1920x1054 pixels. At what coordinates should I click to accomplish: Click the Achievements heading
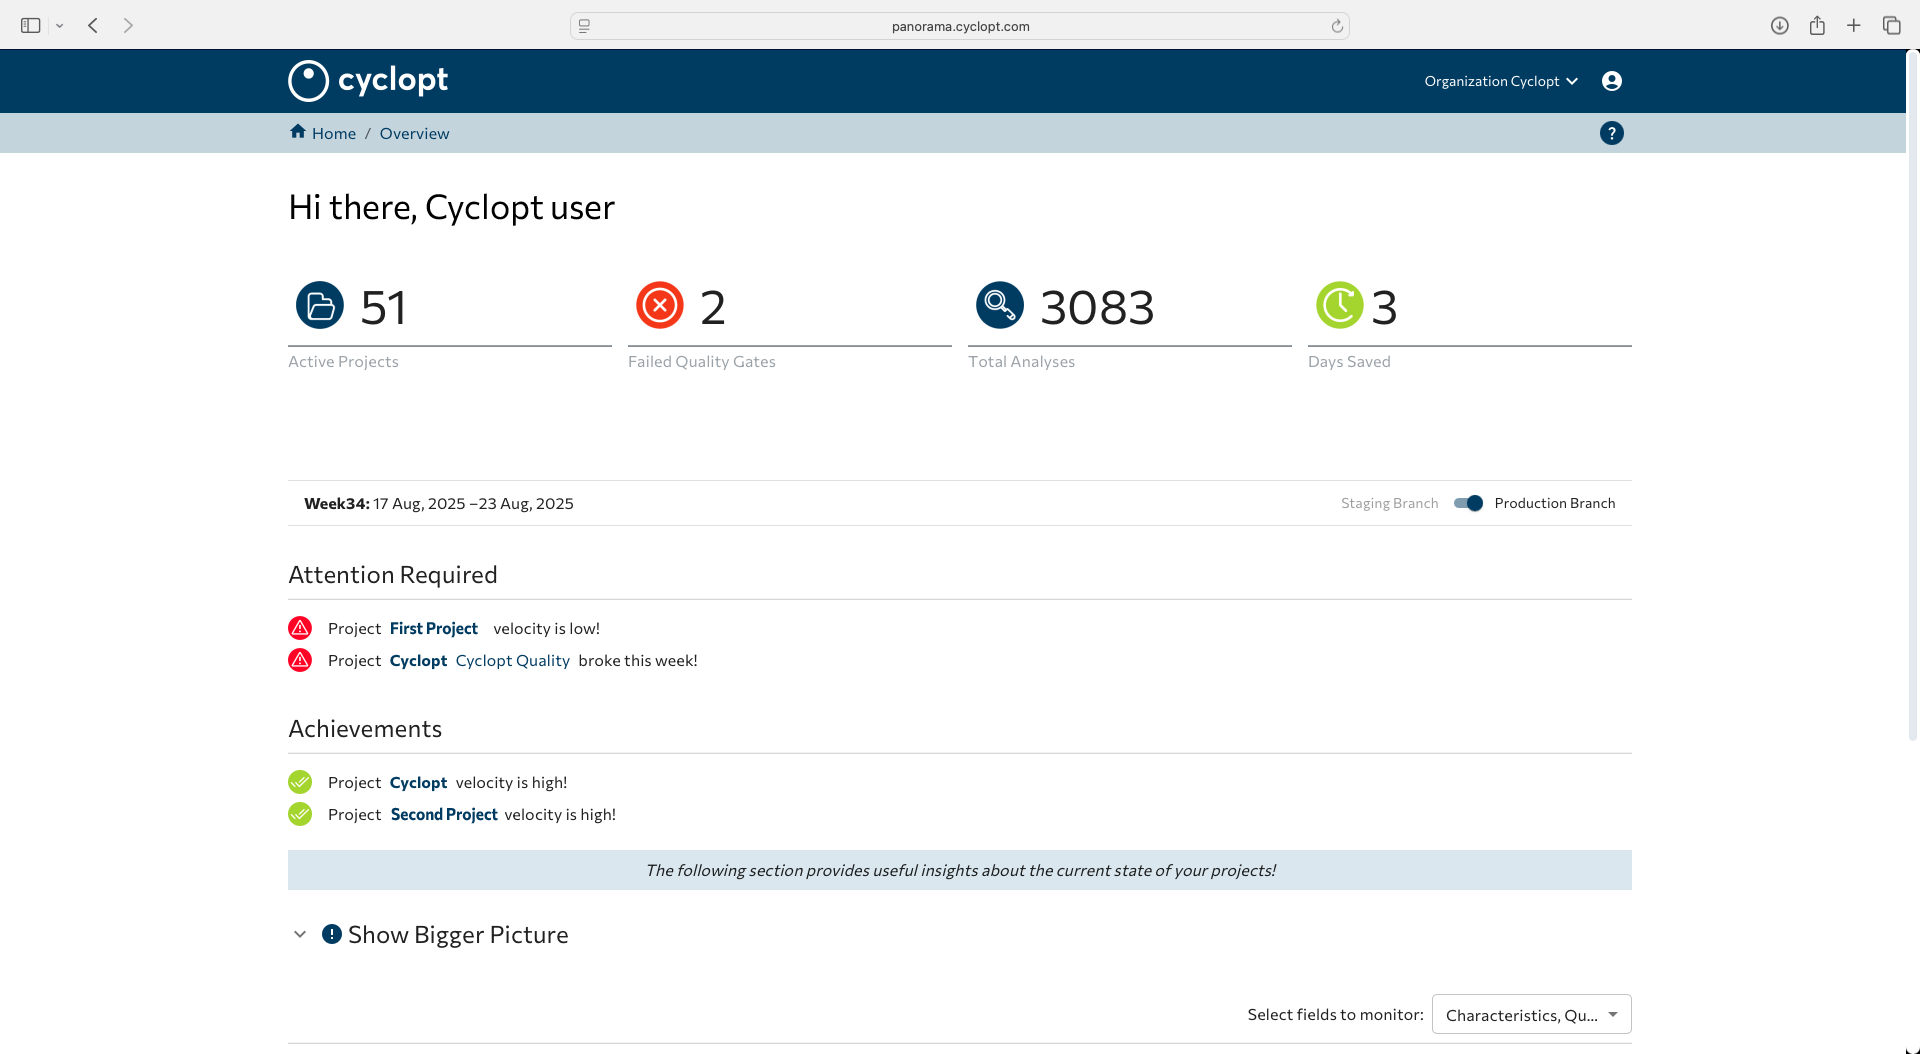coord(365,728)
